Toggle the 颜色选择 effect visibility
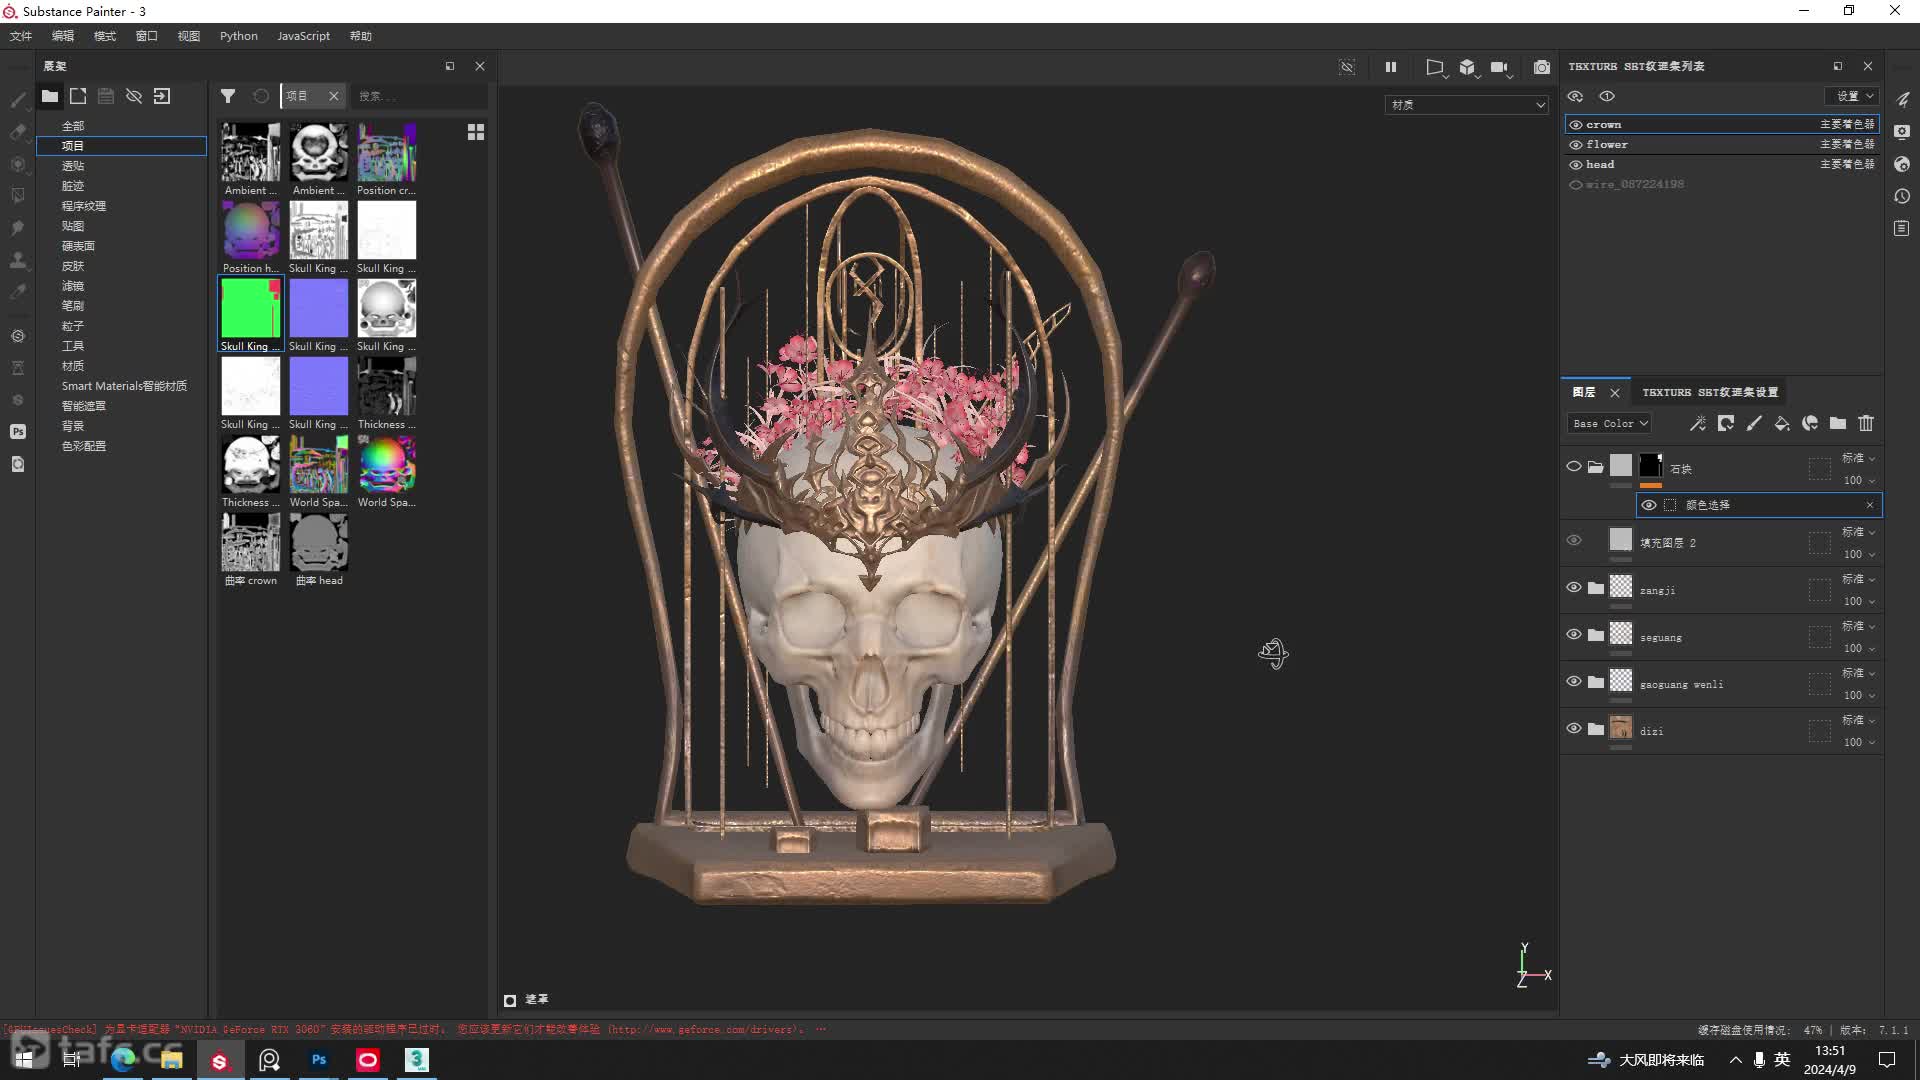The height and width of the screenshot is (1080, 1920). (1649, 505)
